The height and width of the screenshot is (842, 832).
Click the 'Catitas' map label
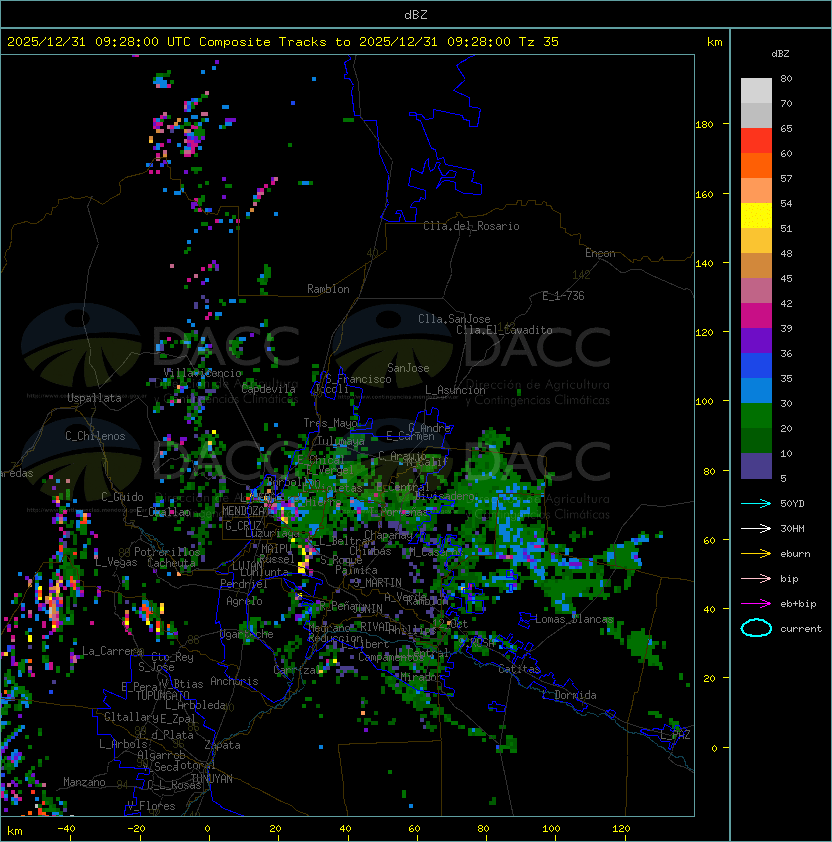tap(519, 670)
